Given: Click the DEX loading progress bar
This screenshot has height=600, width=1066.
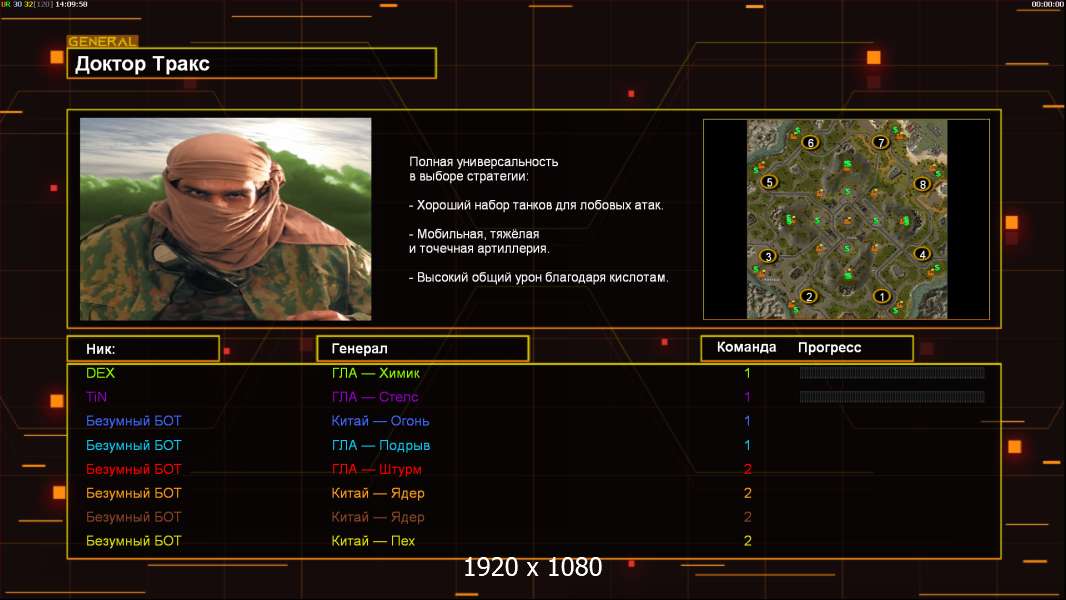Looking at the screenshot, I should (892, 373).
